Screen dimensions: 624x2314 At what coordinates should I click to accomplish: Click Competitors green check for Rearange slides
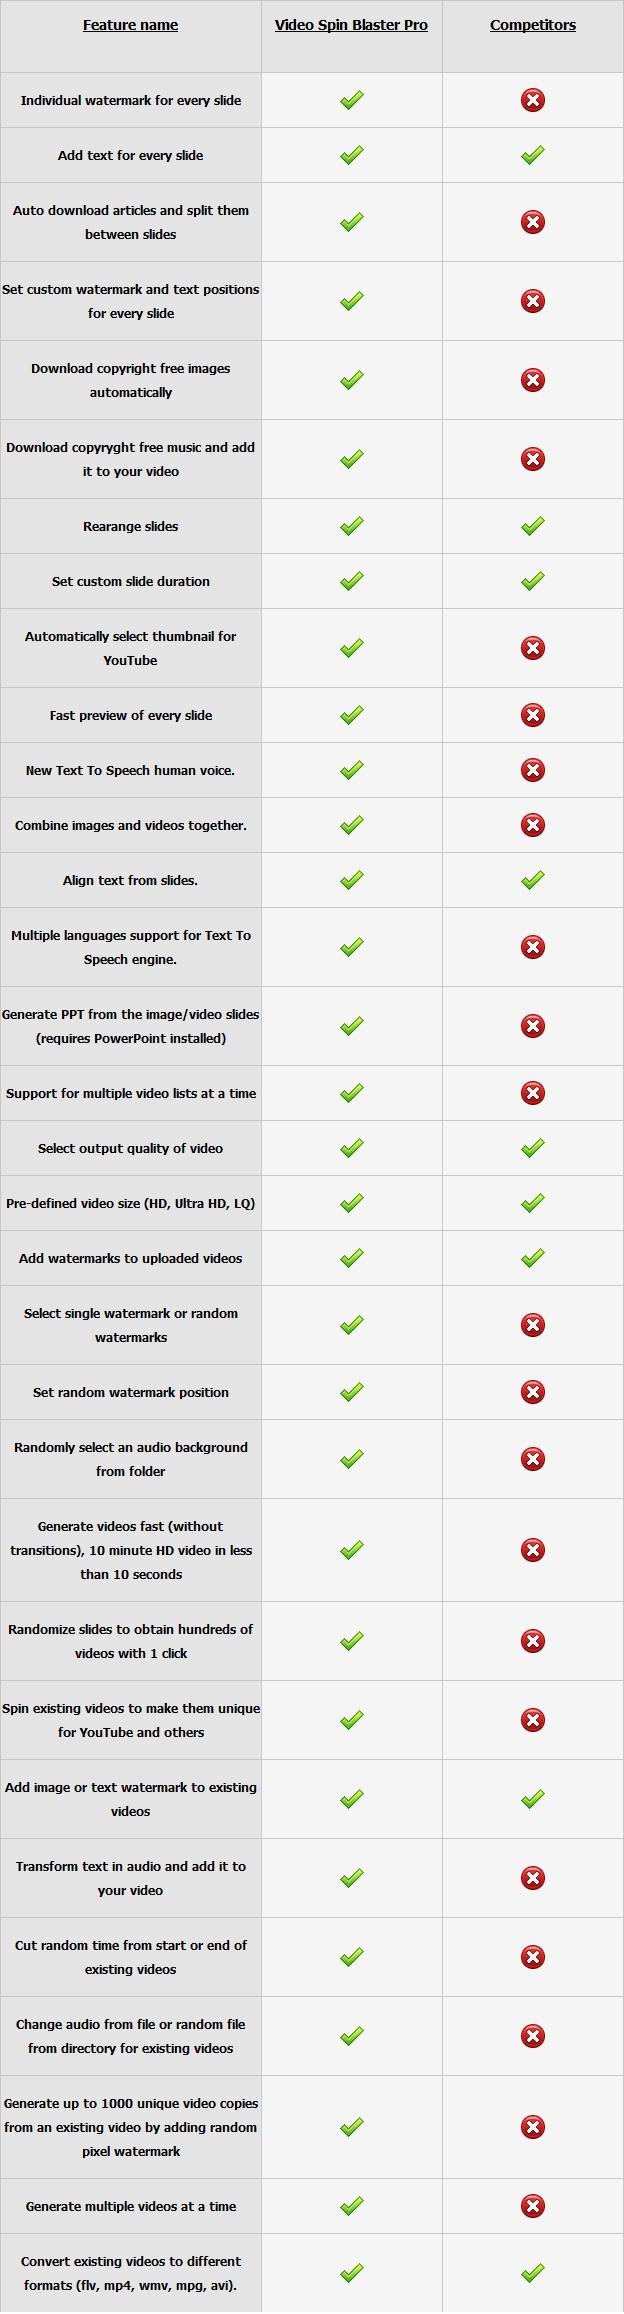pos(533,526)
